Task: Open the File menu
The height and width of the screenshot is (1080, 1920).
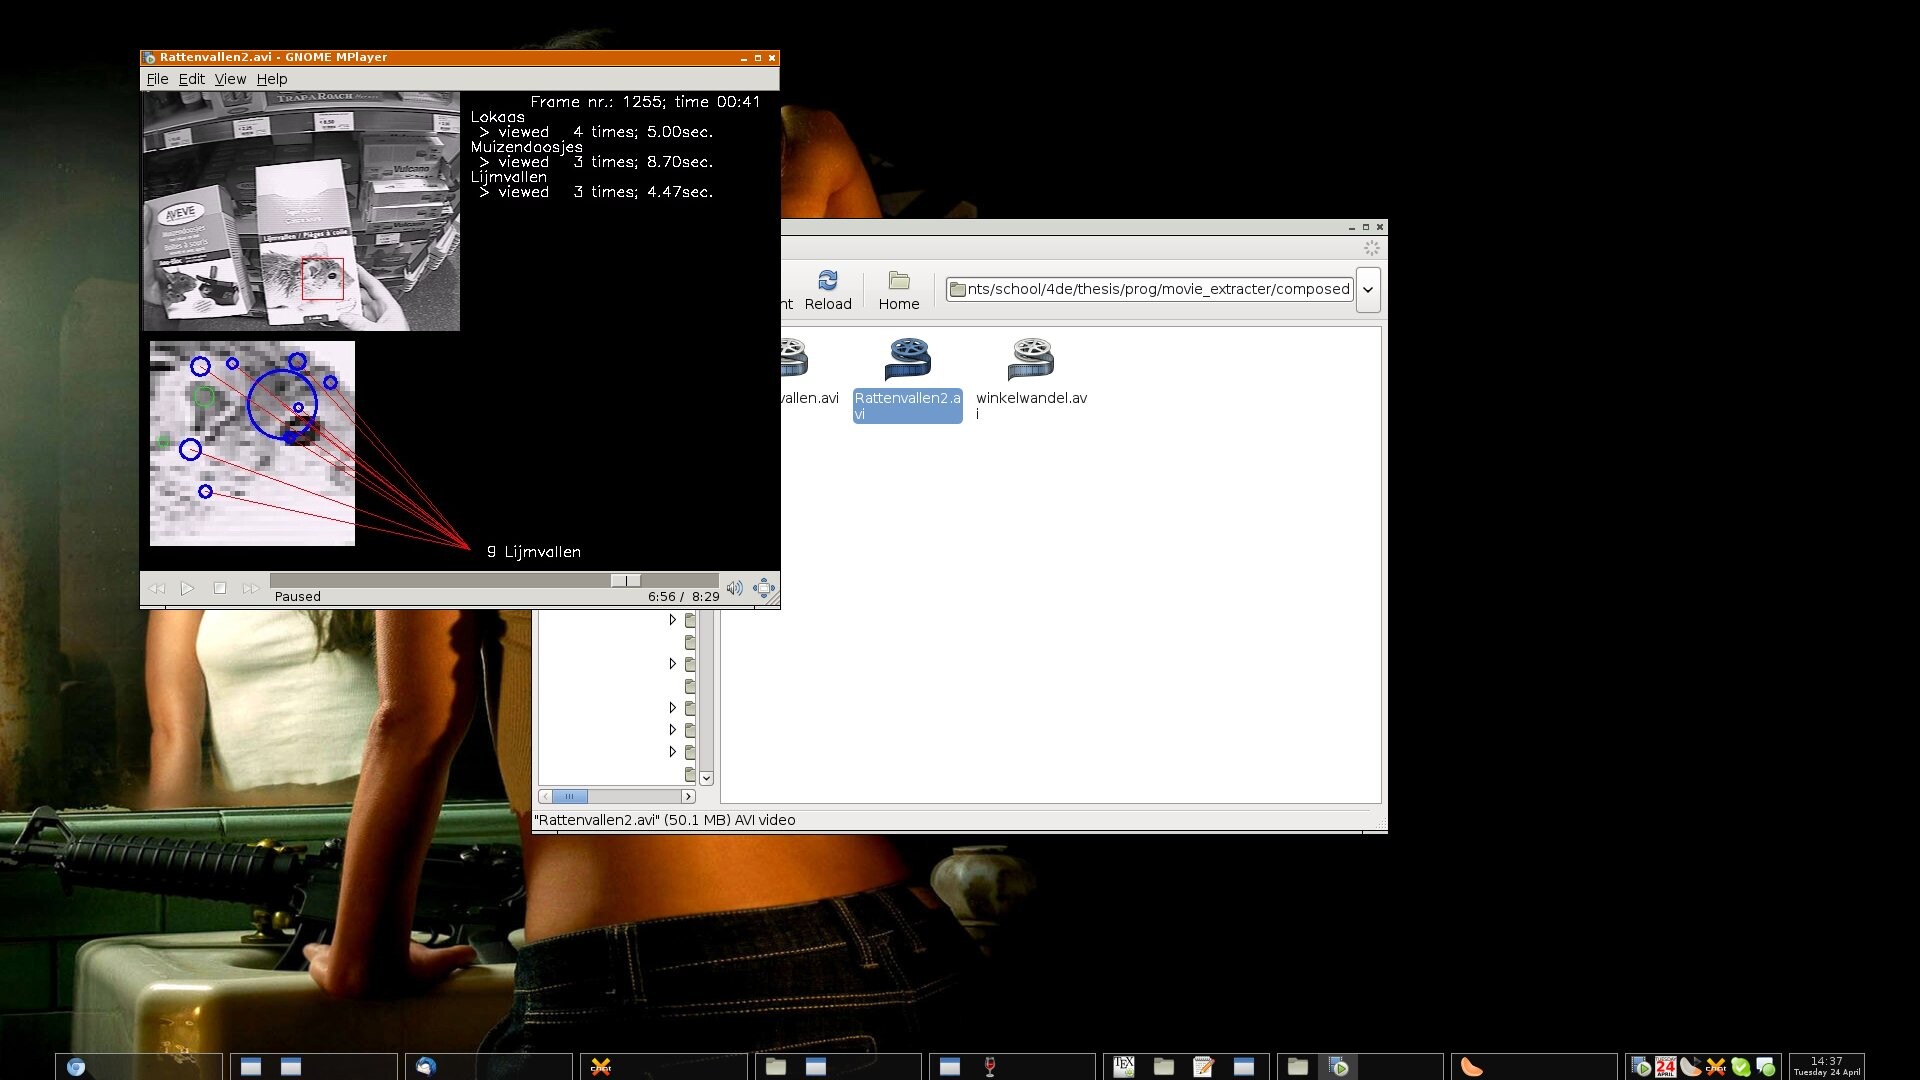Action: tap(157, 79)
